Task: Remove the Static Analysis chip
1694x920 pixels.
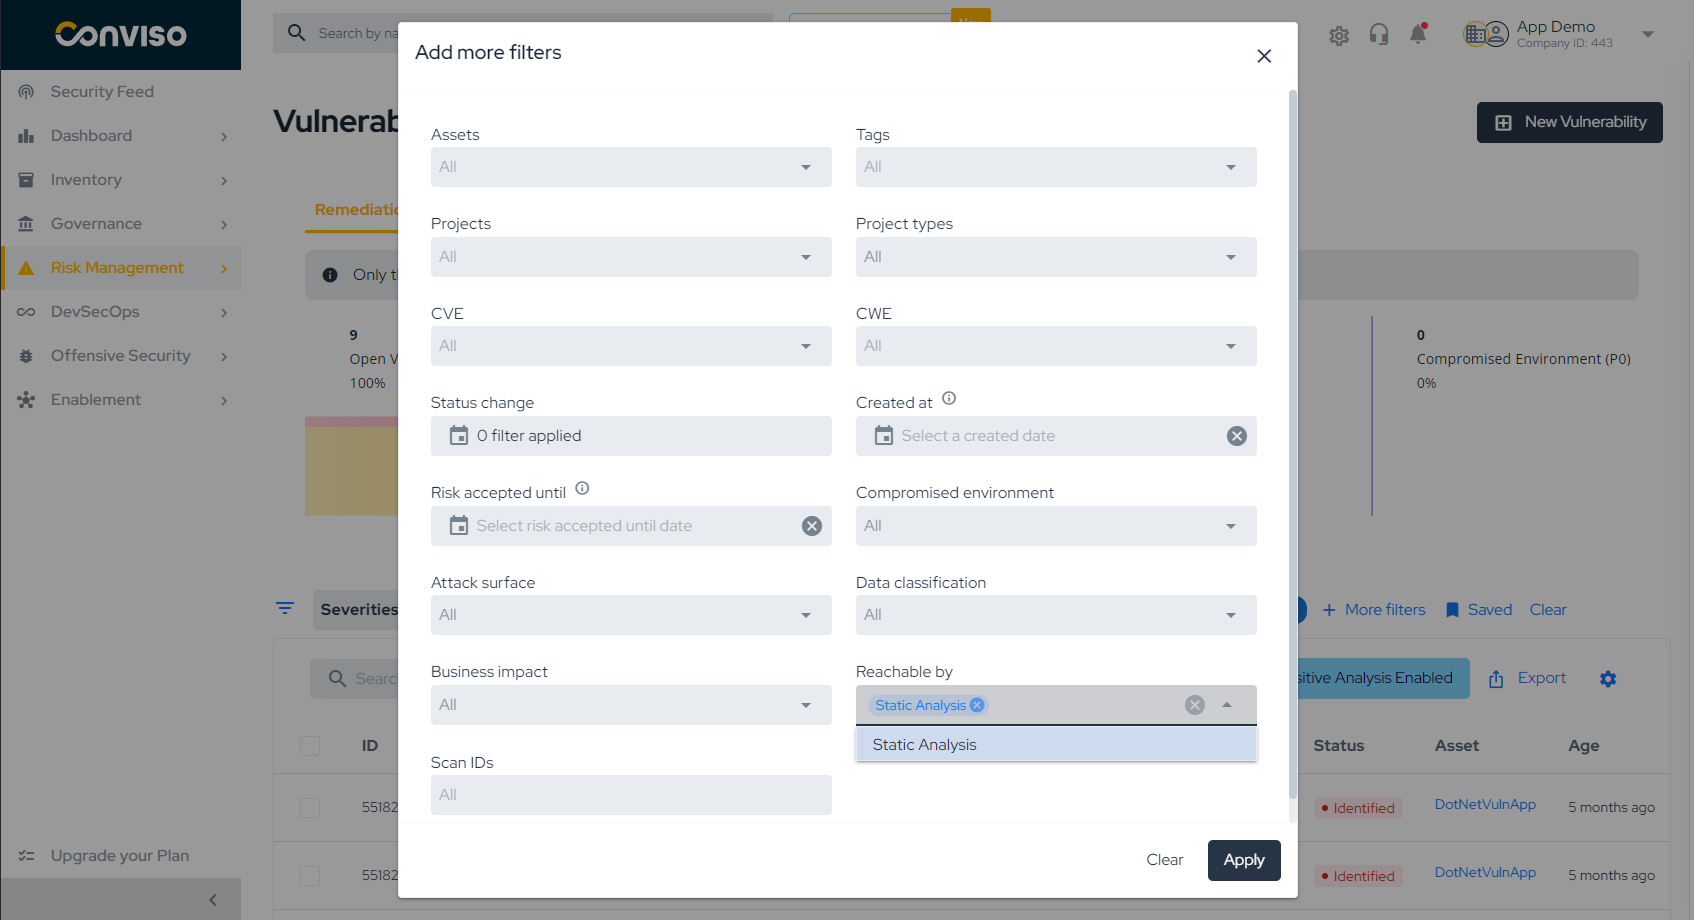Action: coord(977,705)
